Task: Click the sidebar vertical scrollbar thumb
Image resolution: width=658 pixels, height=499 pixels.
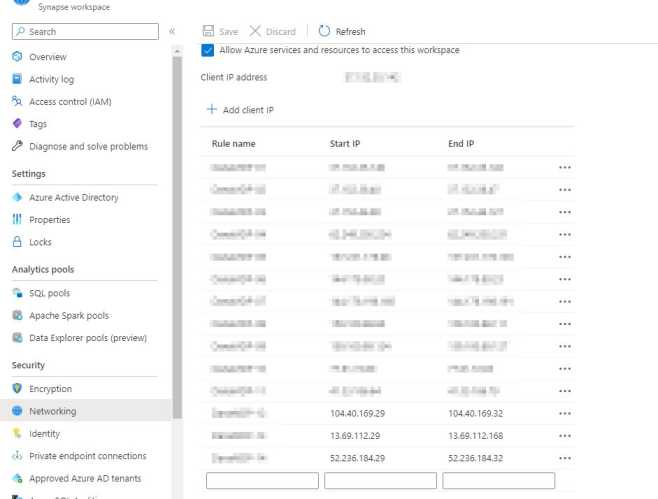Action: 178,237
